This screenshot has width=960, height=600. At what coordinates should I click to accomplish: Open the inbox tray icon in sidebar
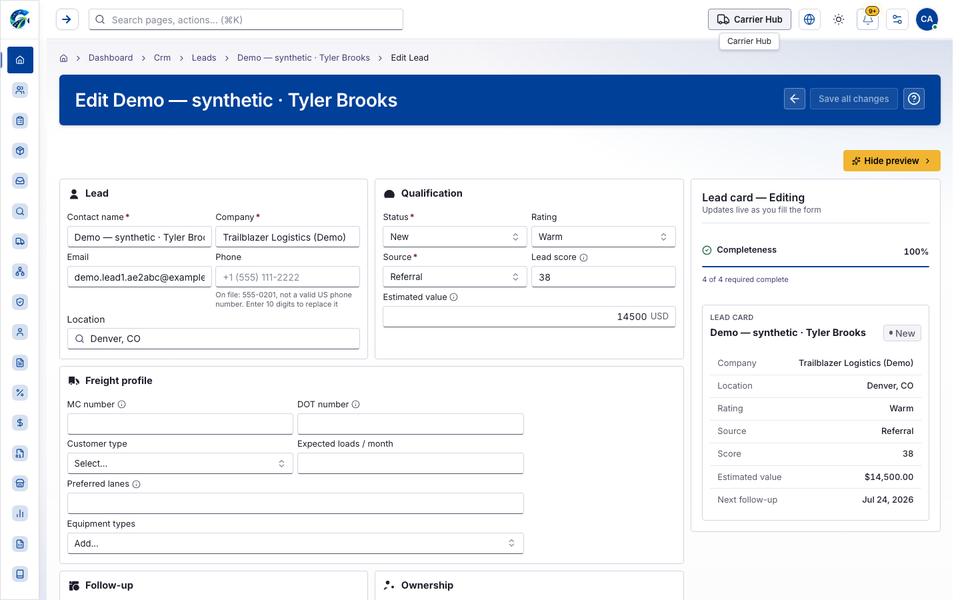[x=20, y=181]
